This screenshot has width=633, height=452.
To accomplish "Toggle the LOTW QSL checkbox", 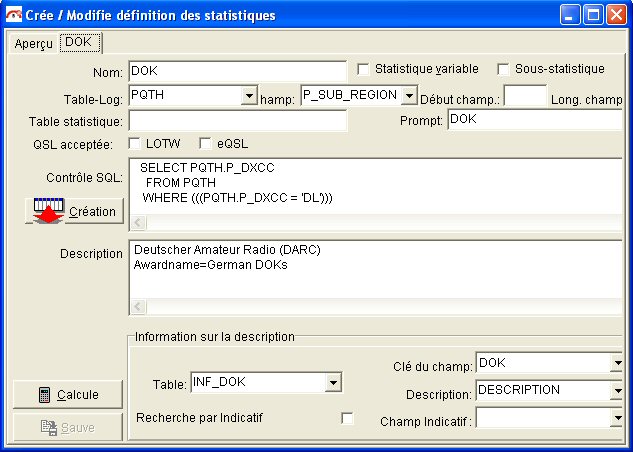I will [136, 143].
